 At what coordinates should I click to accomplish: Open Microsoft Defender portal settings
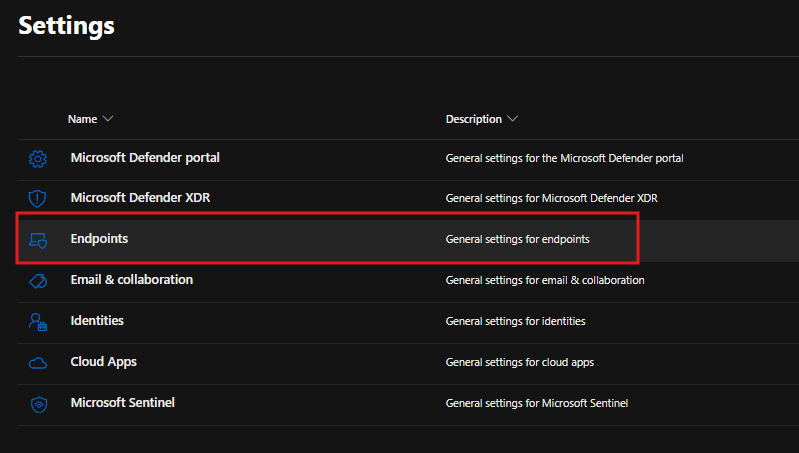[x=145, y=157]
